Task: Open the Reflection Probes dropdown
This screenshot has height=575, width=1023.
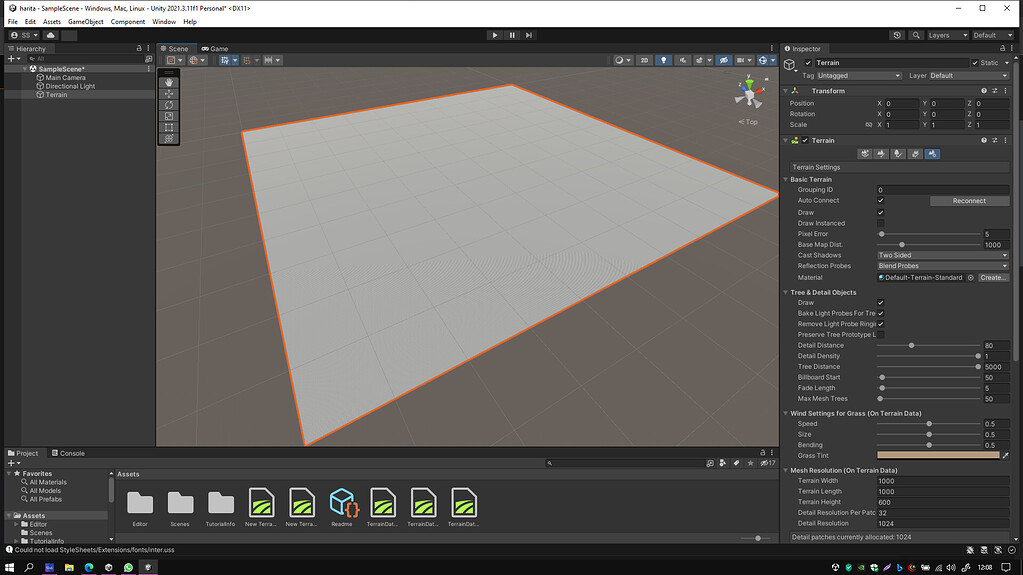Action: 943,266
